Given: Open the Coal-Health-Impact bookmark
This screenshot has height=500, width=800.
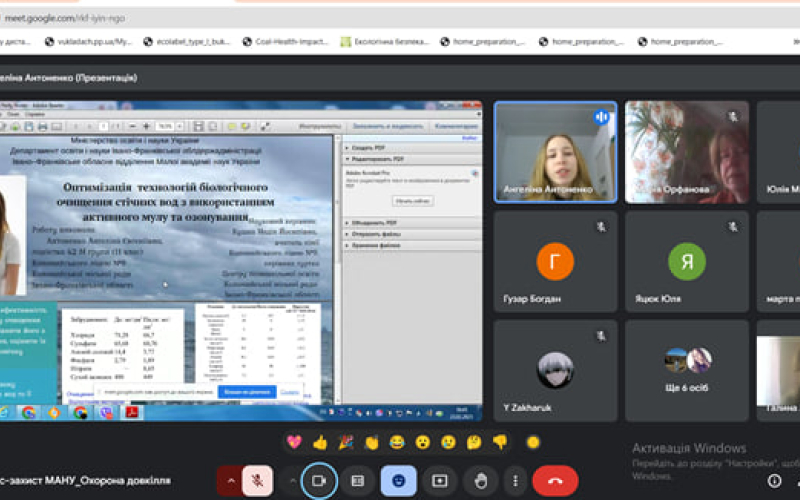Looking at the screenshot, I should click(286, 42).
